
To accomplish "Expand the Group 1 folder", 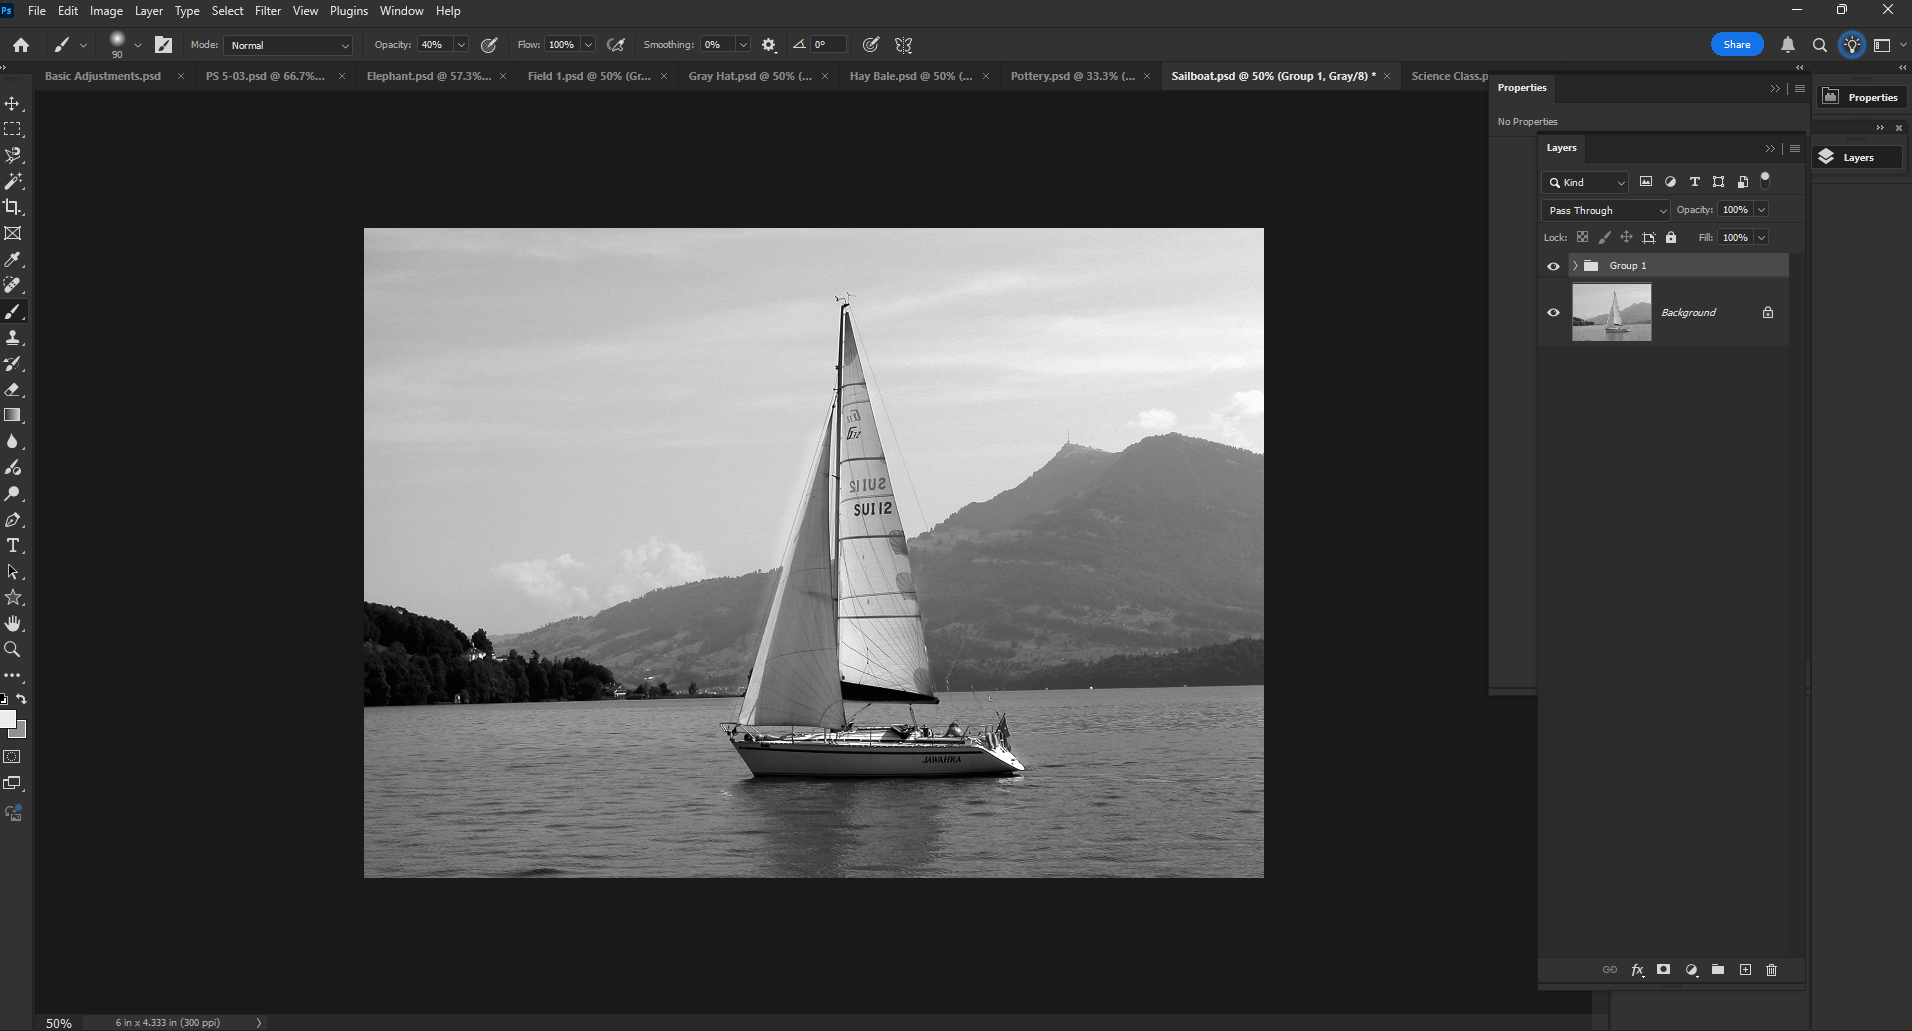I will (1576, 265).
